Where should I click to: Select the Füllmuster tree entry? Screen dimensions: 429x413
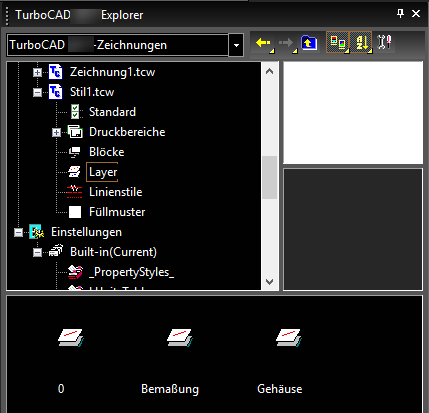click(117, 212)
